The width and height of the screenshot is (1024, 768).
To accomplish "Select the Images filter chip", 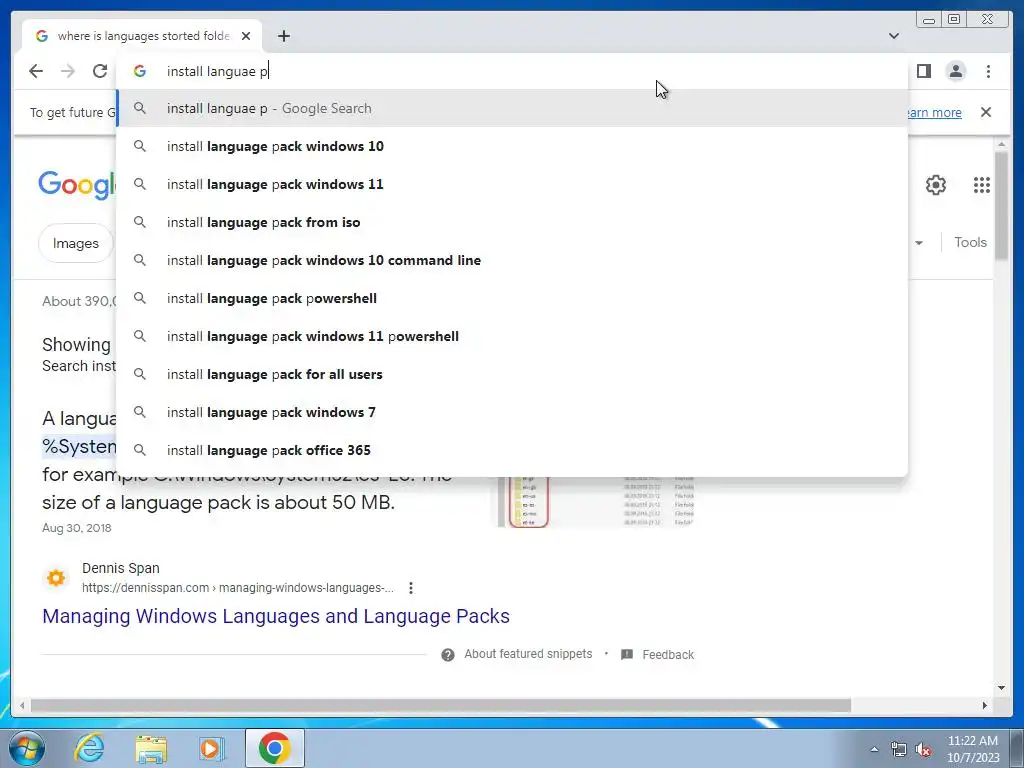I will (x=76, y=243).
